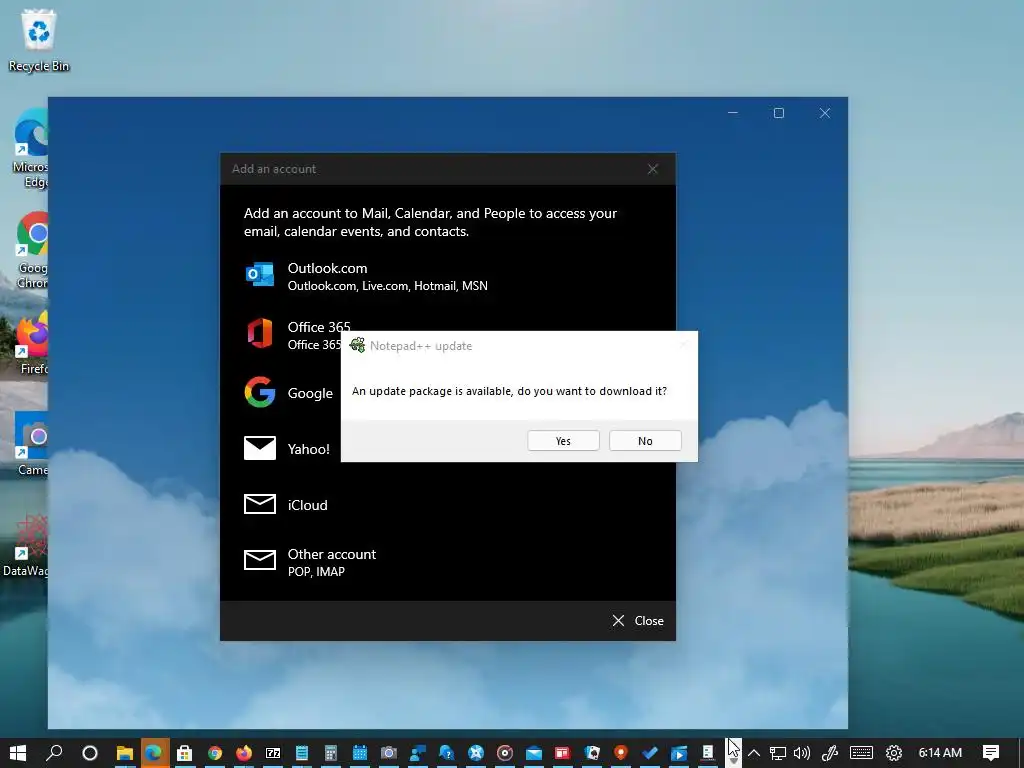Open Windows Ink Workspace pen icon
This screenshot has width=1024, height=768.
pos(830,753)
